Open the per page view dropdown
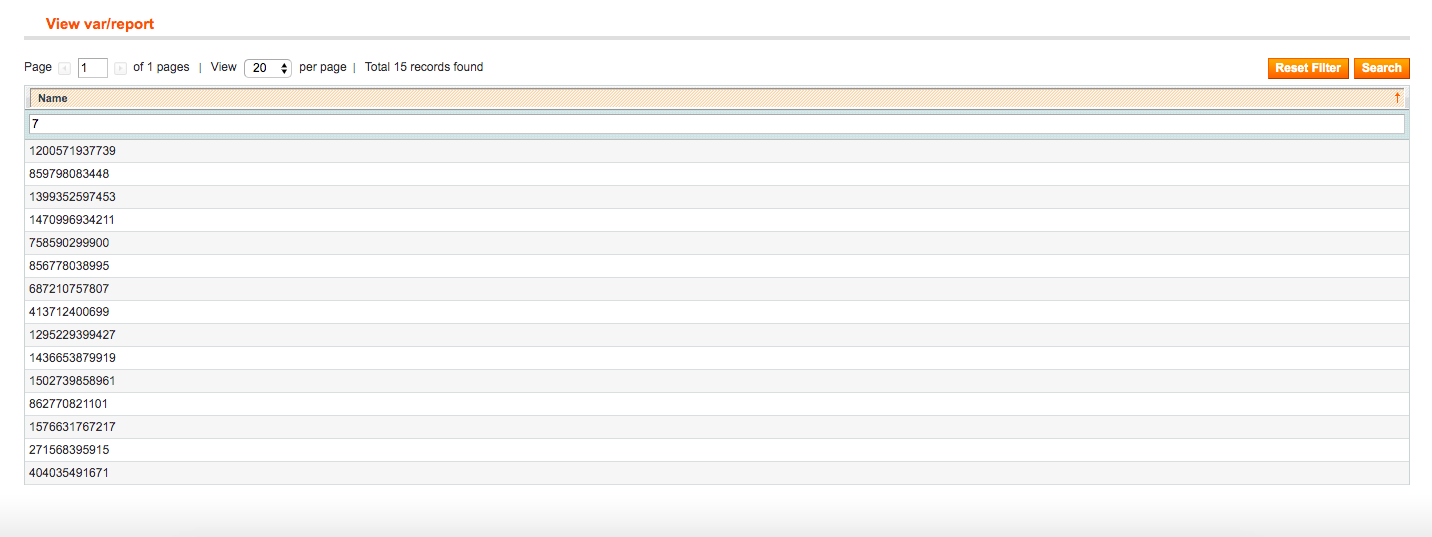Screen dimensions: 1432x537 click(267, 68)
